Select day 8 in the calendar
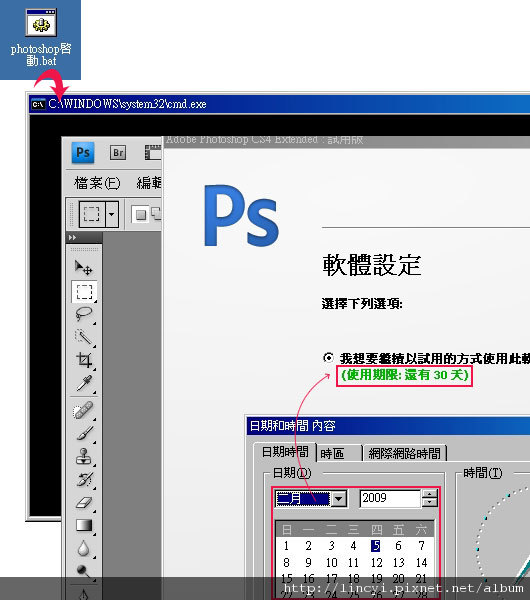530x600 pixels. (286, 562)
